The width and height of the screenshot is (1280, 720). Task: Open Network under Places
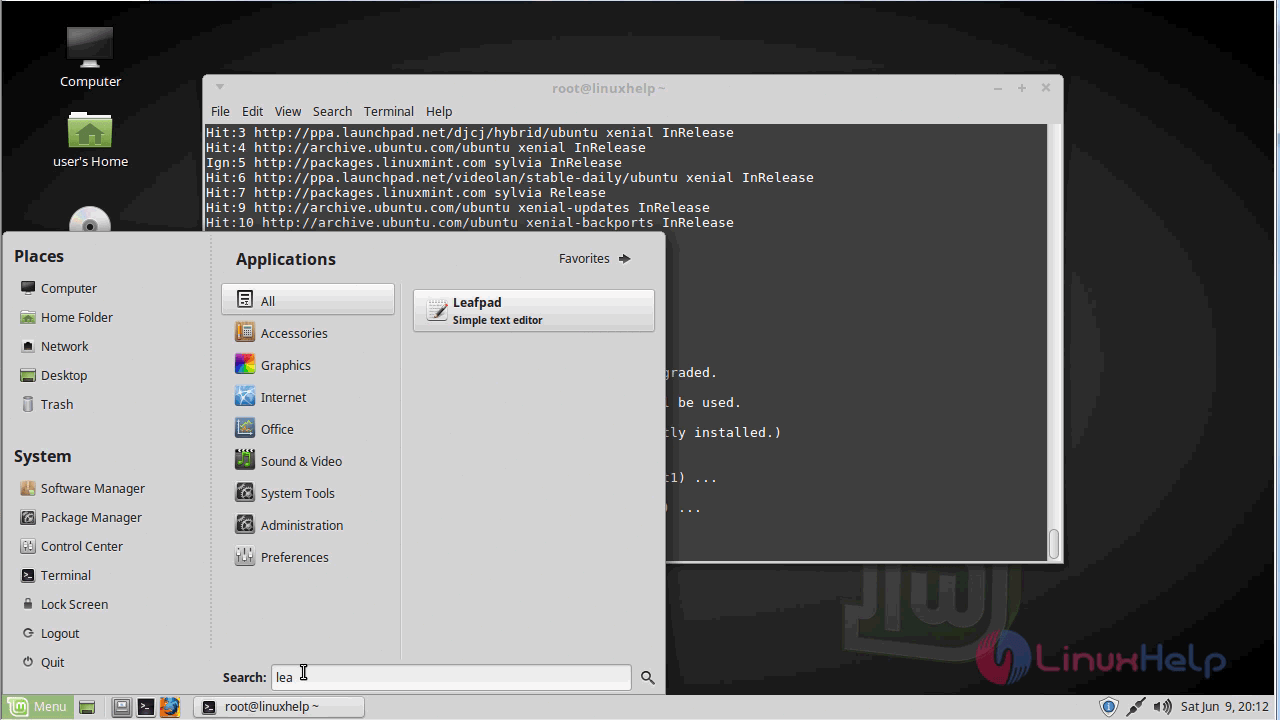pyautogui.click(x=54, y=346)
